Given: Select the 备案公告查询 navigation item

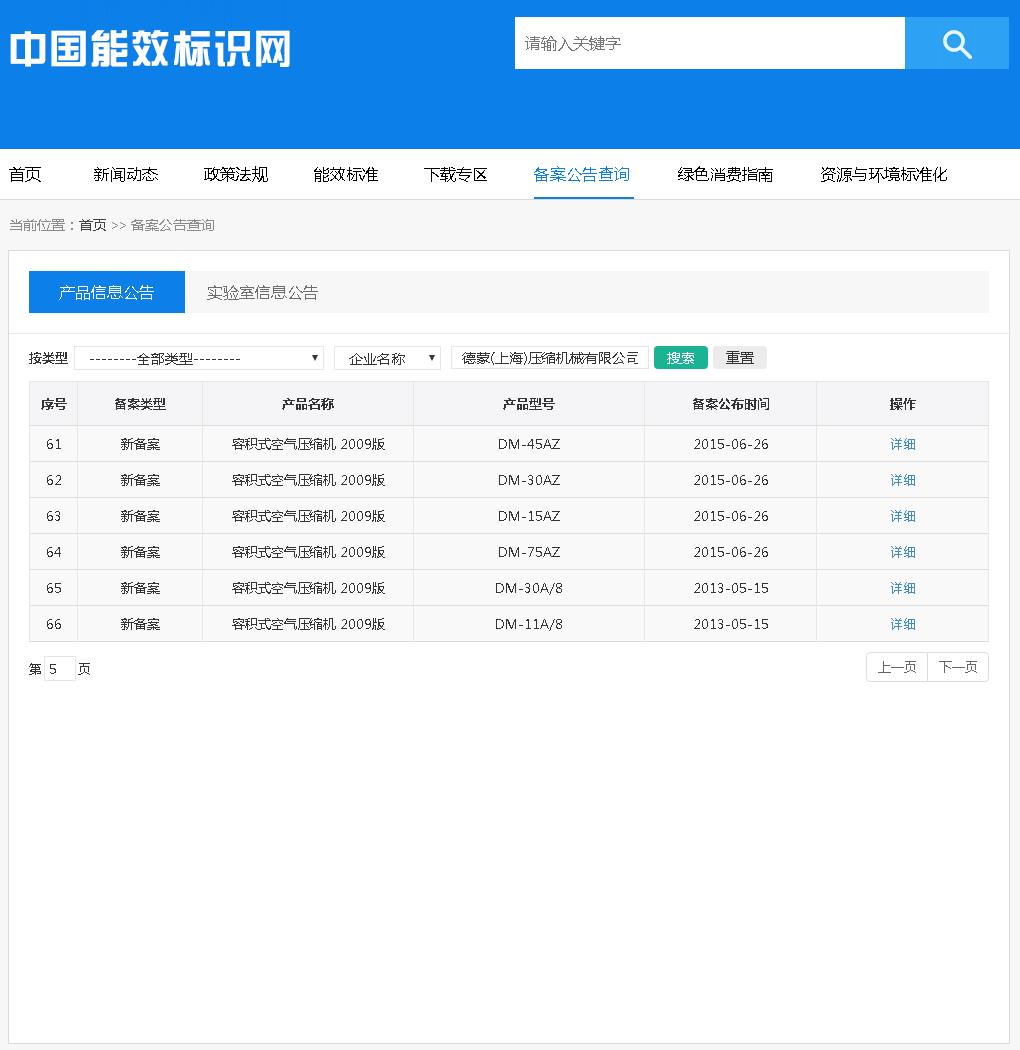Looking at the screenshot, I should (x=582, y=175).
